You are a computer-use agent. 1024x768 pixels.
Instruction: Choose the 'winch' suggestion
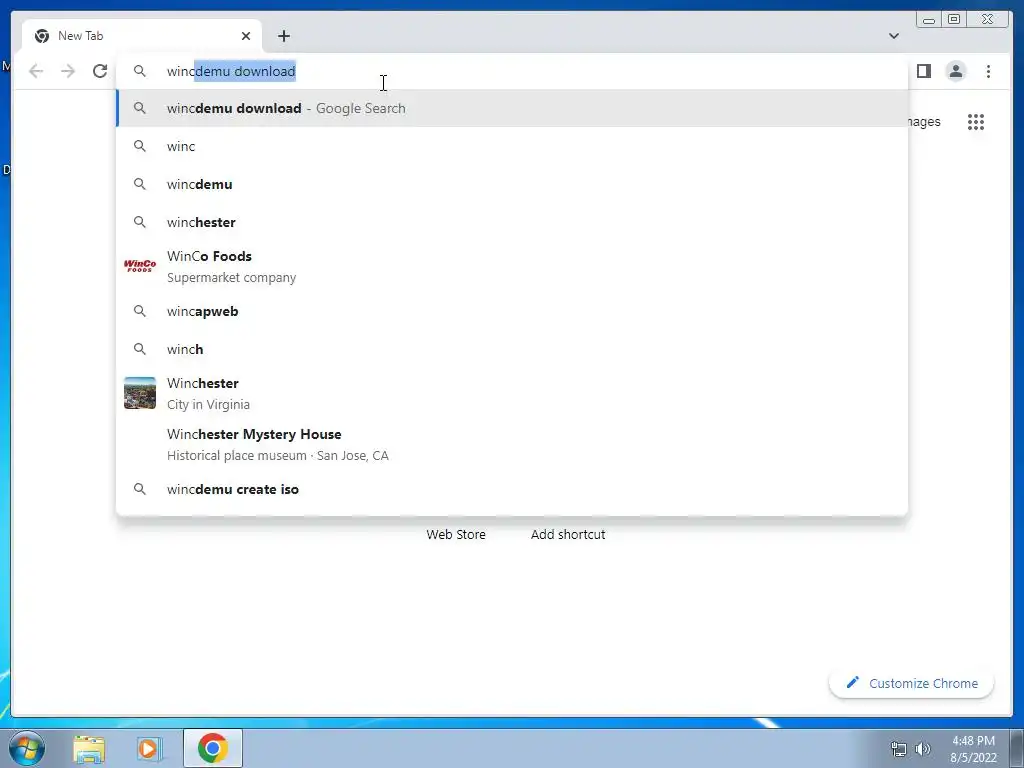click(512, 349)
